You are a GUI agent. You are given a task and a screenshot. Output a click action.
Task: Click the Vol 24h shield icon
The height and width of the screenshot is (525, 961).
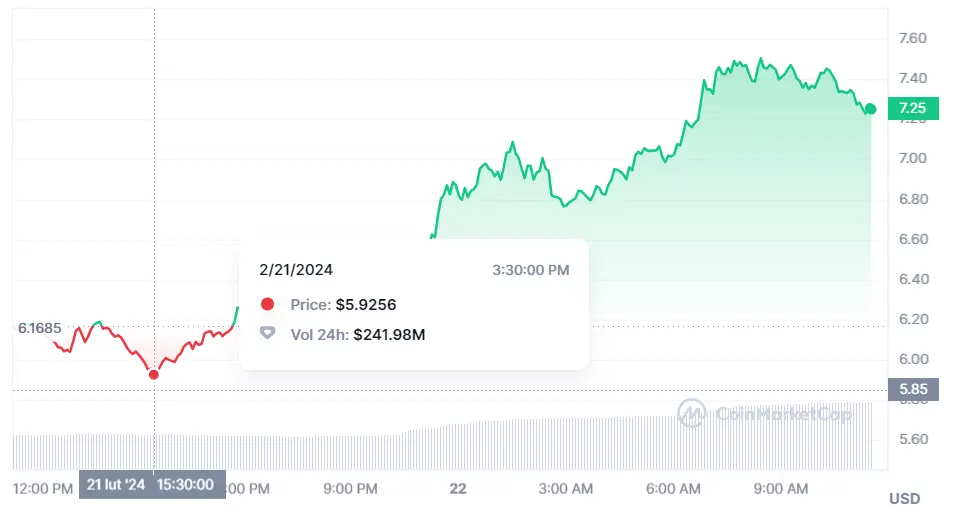[x=267, y=334]
